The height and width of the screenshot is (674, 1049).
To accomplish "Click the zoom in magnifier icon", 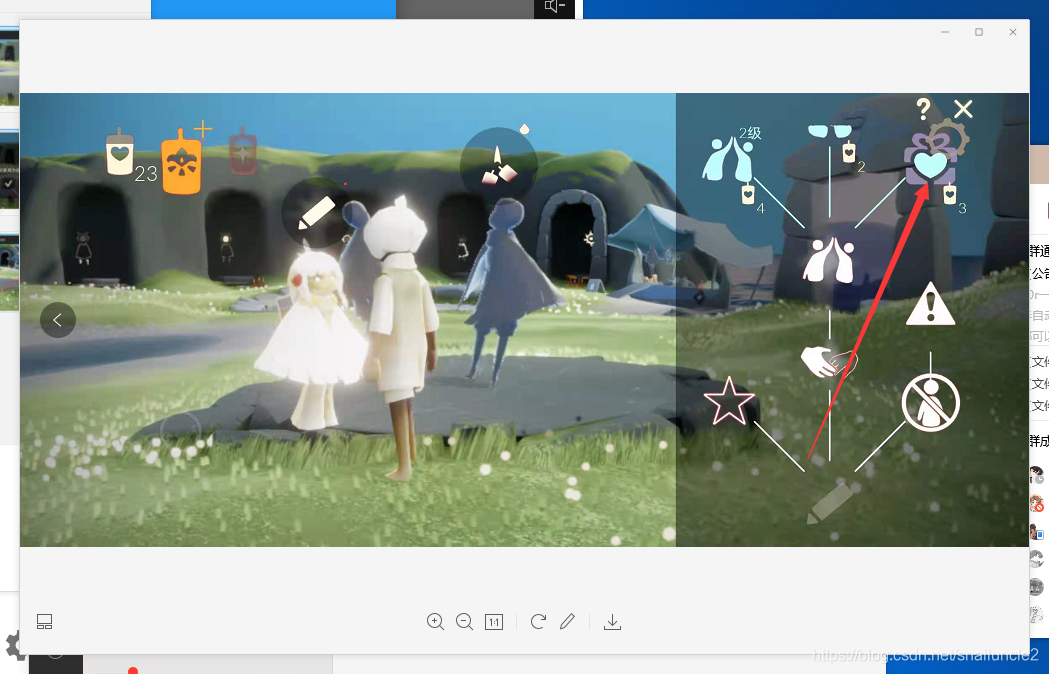I will click(x=436, y=622).
